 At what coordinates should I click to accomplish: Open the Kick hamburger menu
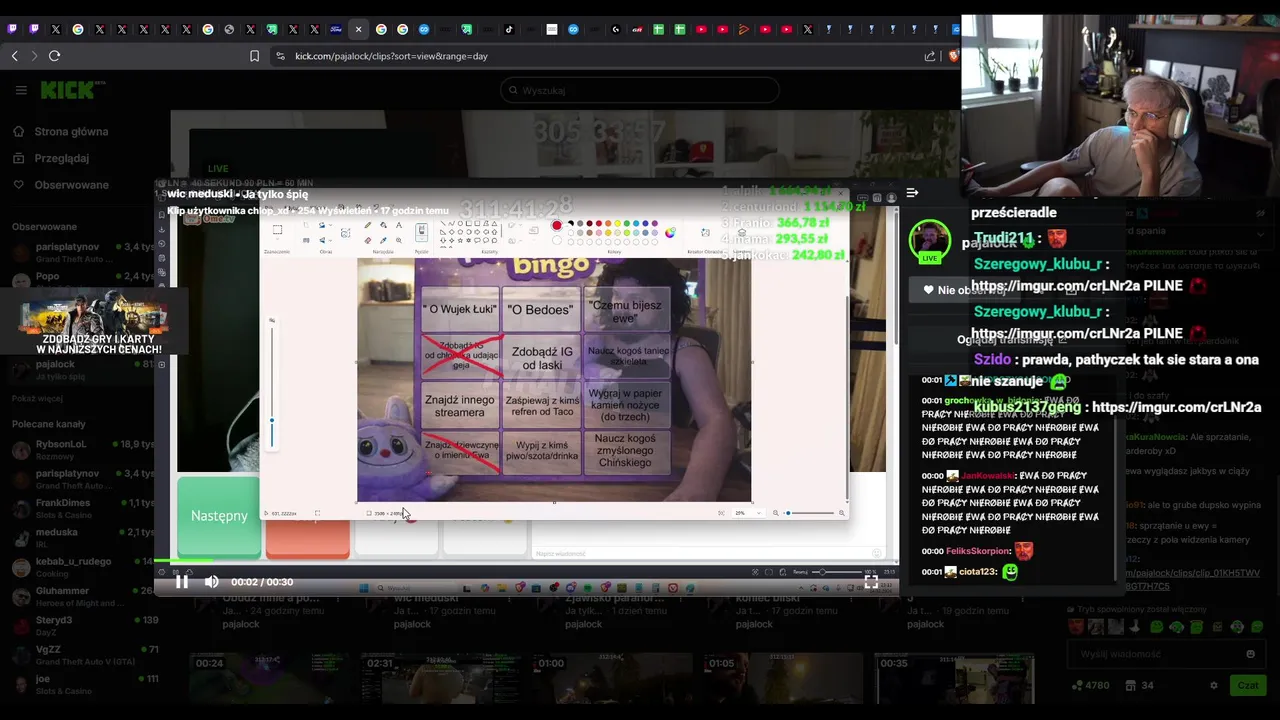(21, 90)
